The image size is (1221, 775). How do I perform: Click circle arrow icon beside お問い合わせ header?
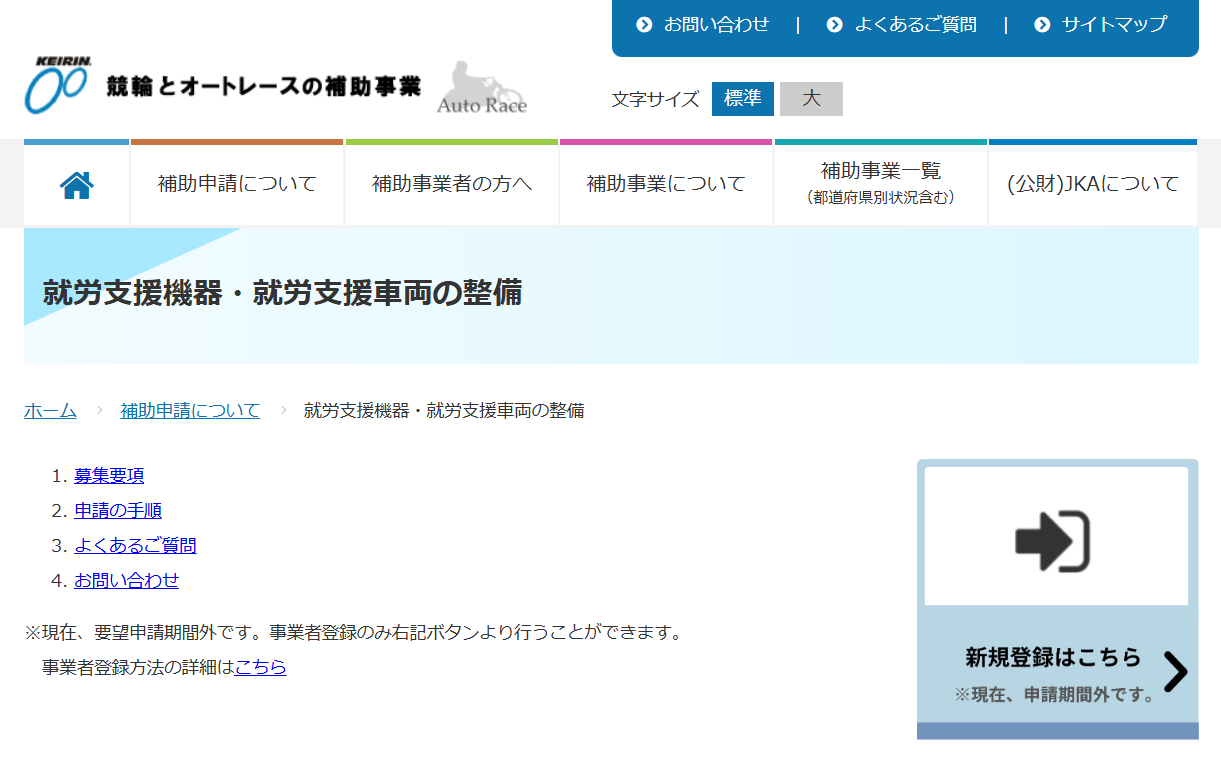tap(644, 25)
